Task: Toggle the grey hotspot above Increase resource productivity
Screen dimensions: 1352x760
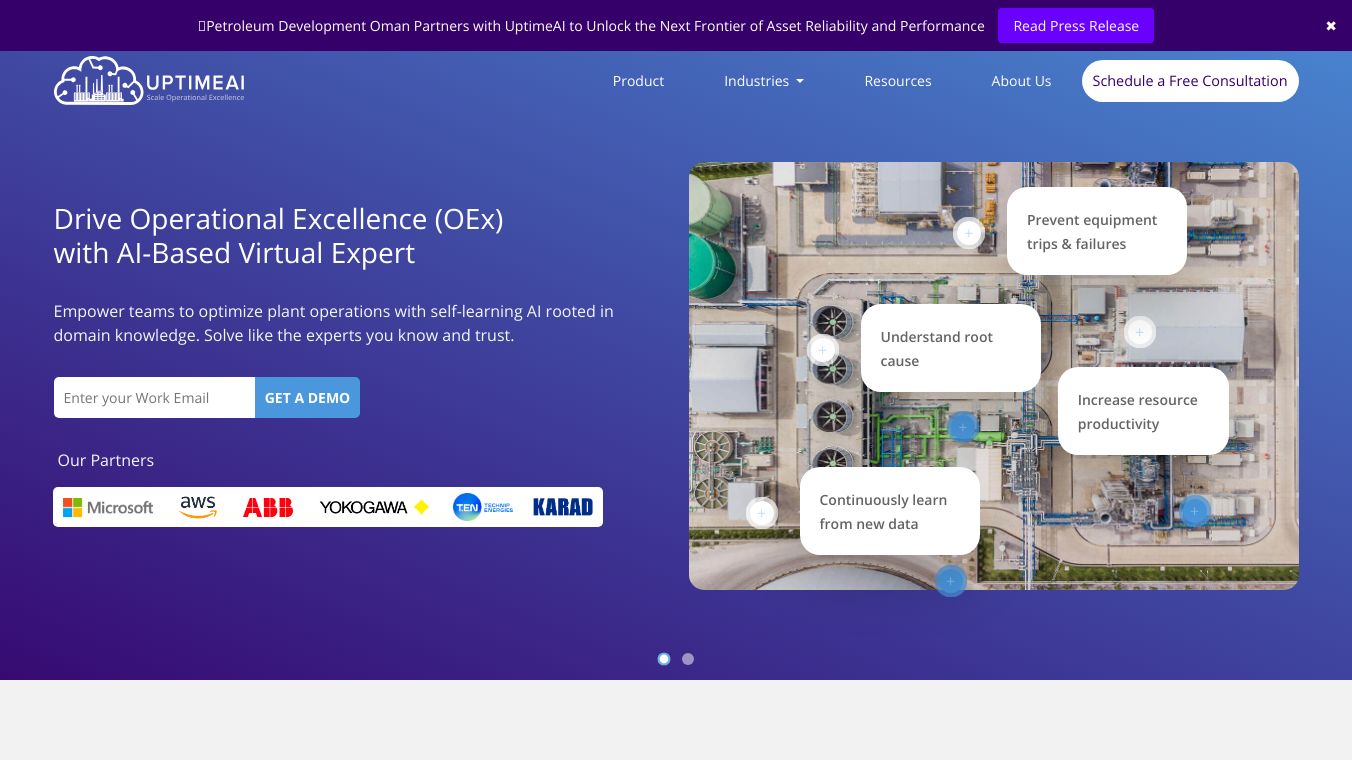Action: pos(1139,332)
